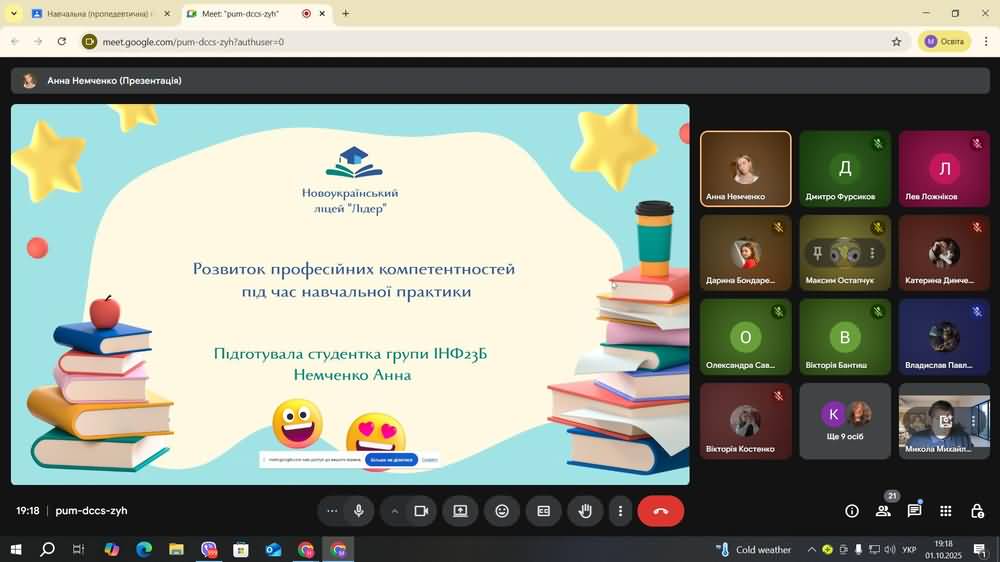The height and width of the screenshot is (562, 1000).
Task: Open more options three-dot menu in call bar
Action: 620,511
